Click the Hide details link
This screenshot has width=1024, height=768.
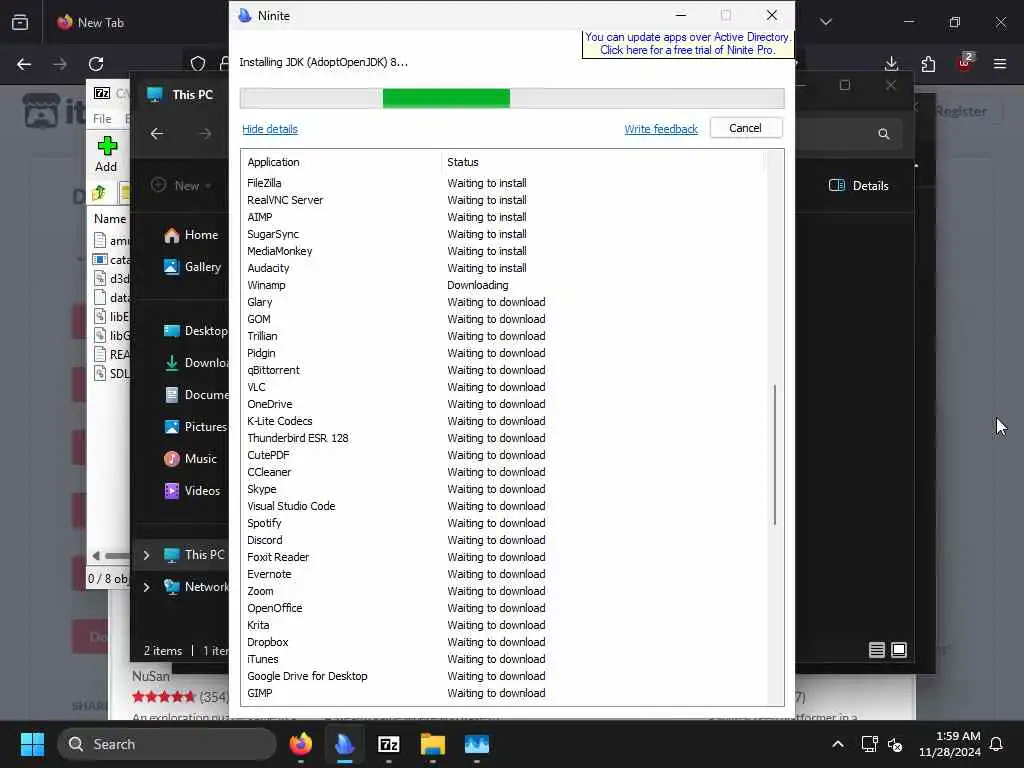click(270, 129)
